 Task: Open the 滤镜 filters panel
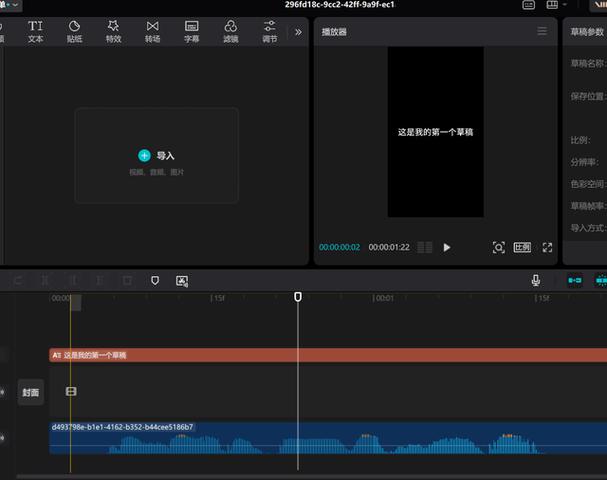[x=231, y=32]
